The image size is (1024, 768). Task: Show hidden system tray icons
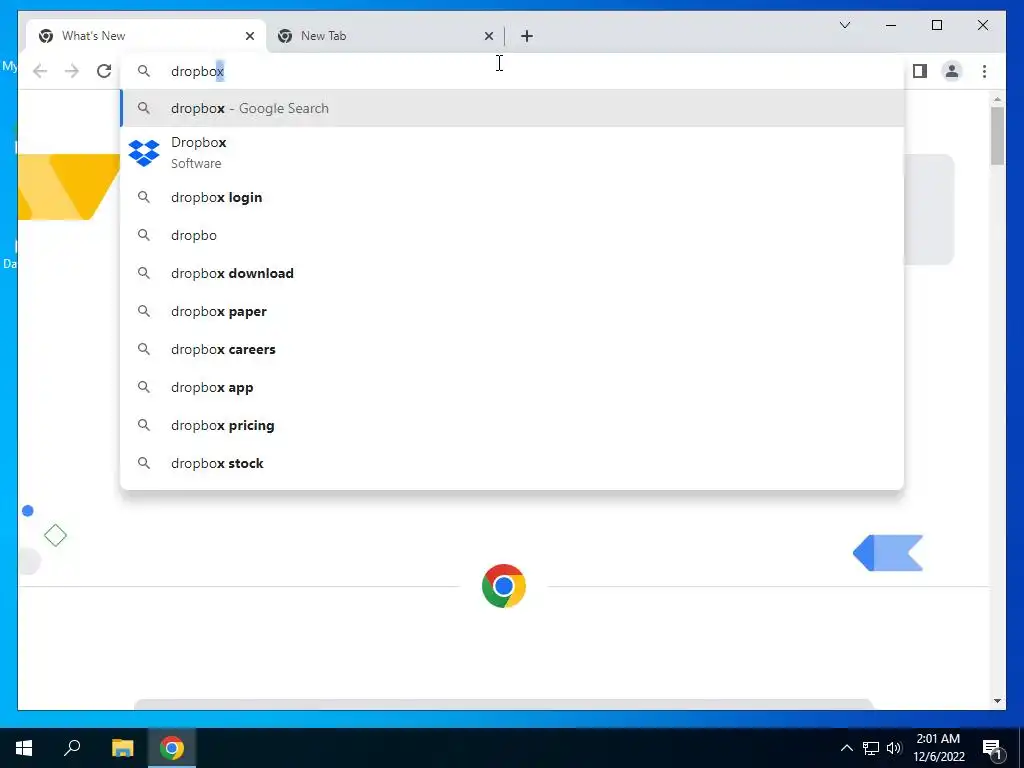tap(846, 748)
